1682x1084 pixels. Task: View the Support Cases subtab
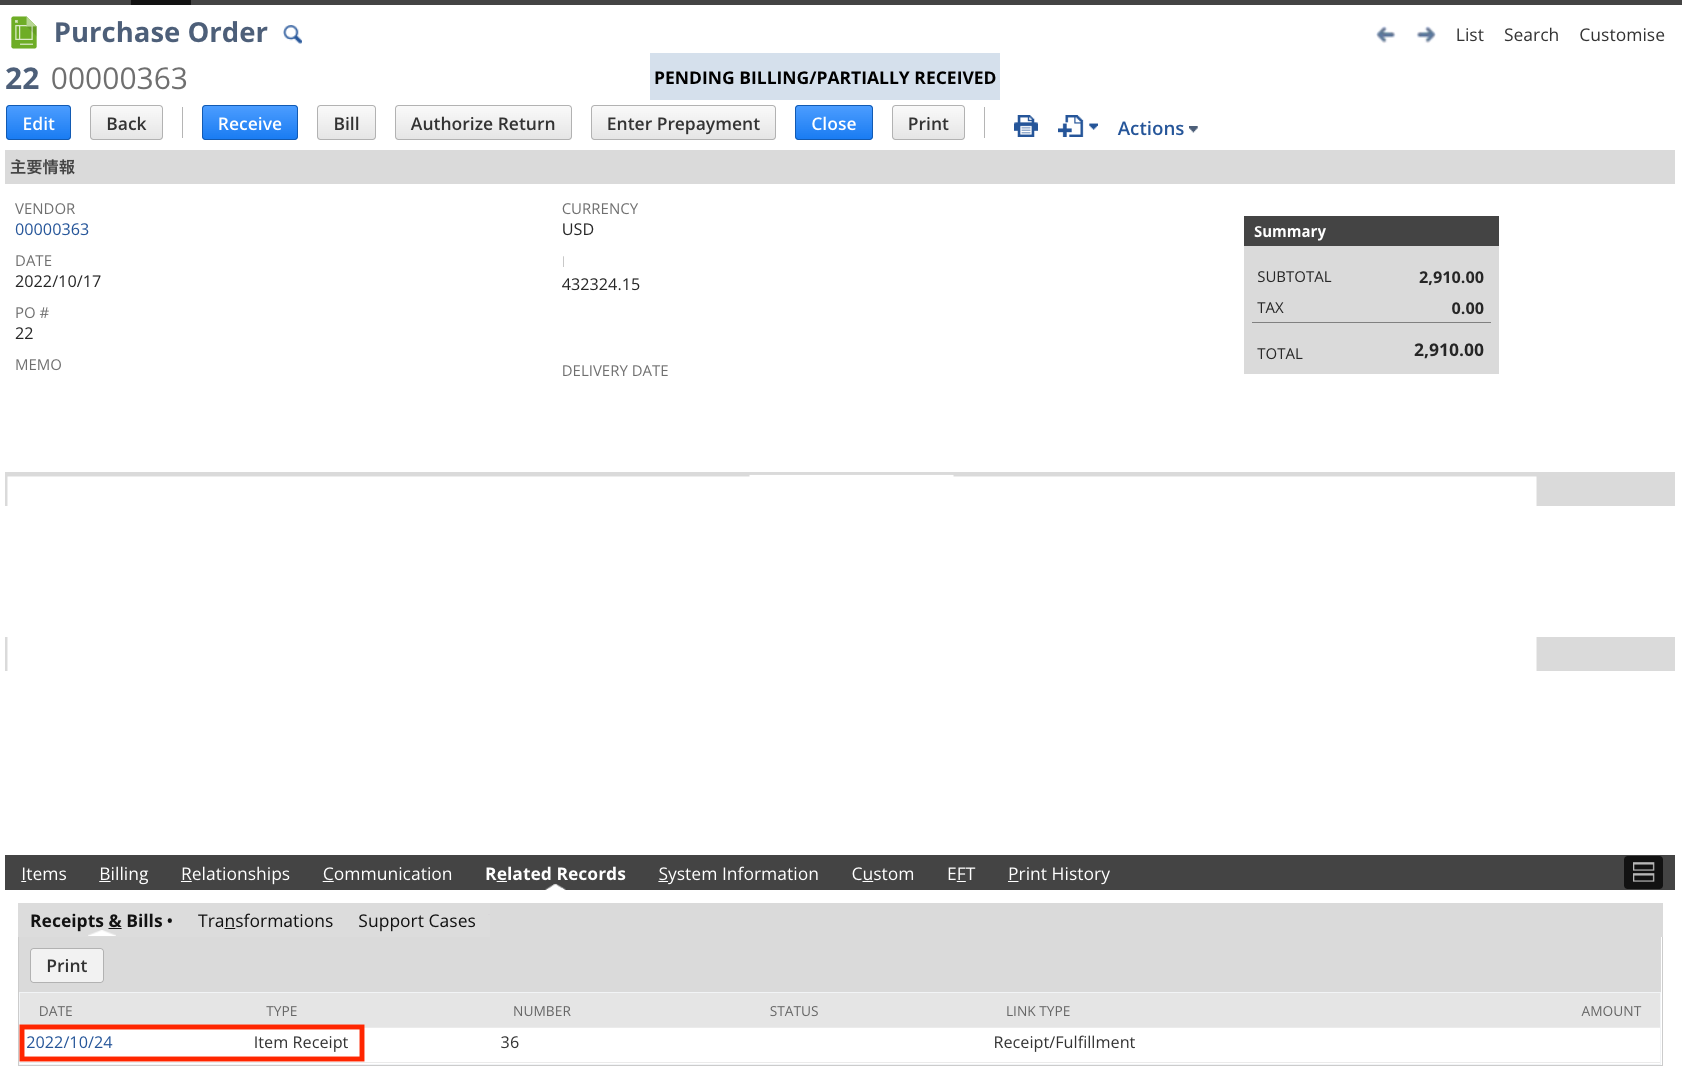(416, 921)
